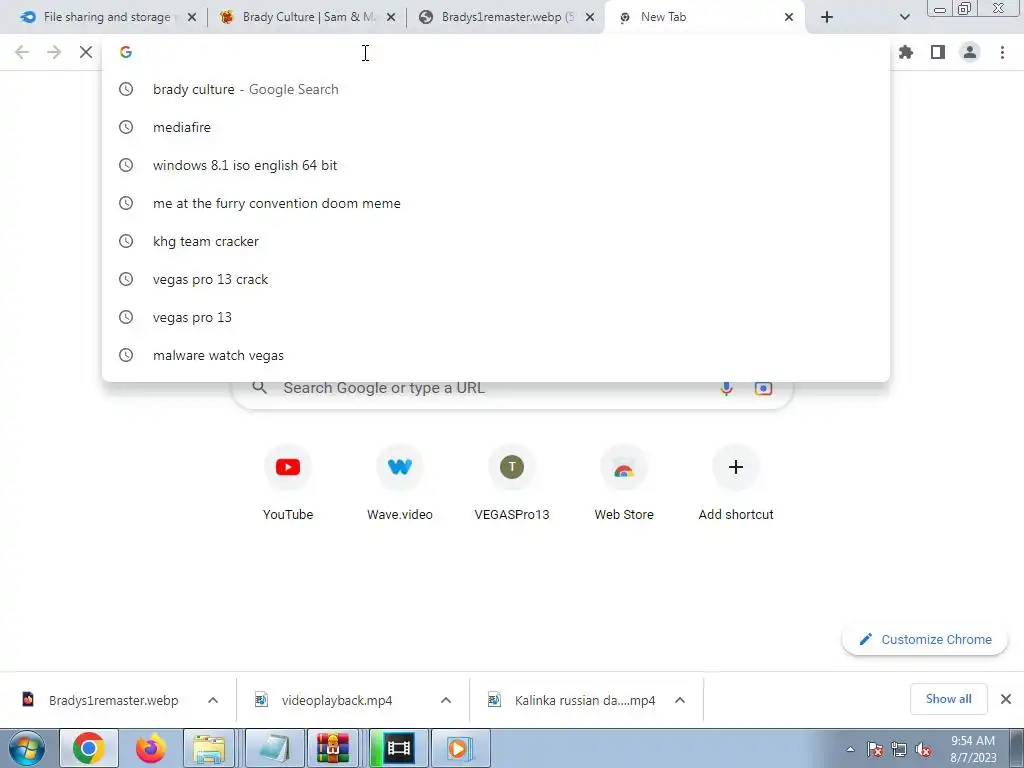Click the Add shortcut plus tile
Image resolution: width=1024 pixels, height=768 pixels.
coord(736,483)
